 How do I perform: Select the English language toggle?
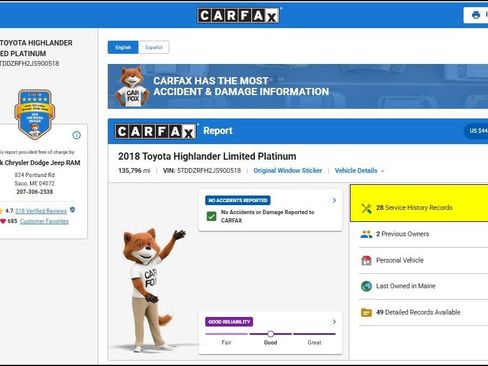click(123, 47)
